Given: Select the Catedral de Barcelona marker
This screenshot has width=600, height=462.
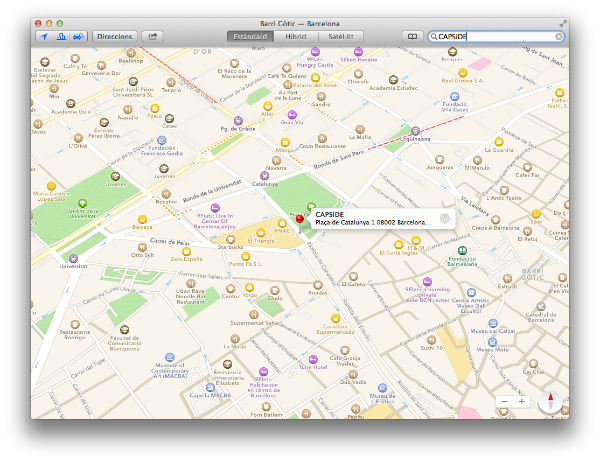Looking at the screenshot, I should (x=541, y=306).
